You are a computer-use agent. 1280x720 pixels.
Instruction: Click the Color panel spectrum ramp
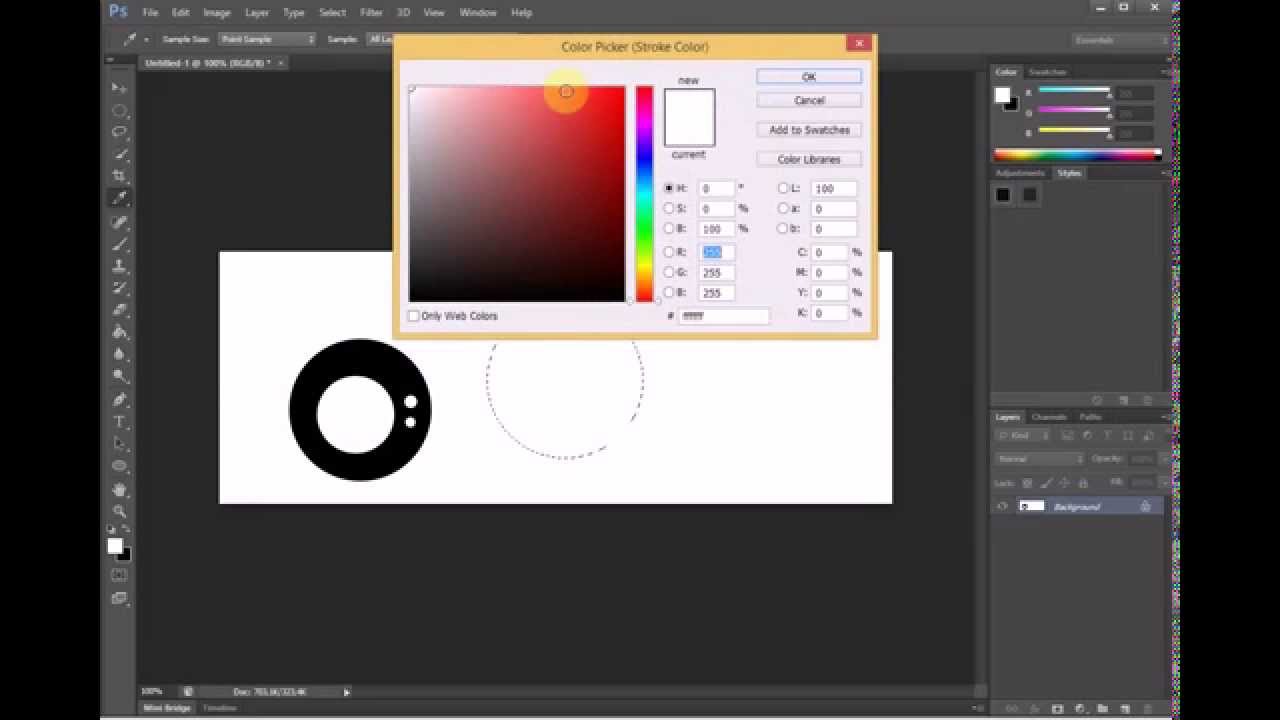pos(1077,155)
